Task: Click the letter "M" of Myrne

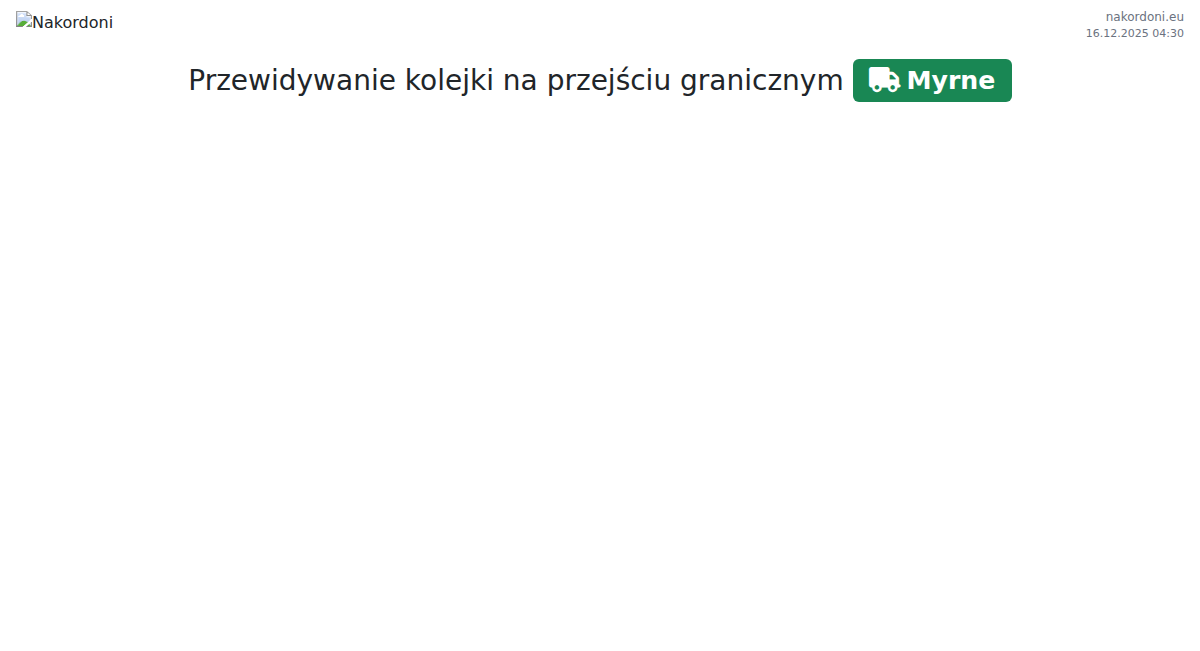Action: 920,81
